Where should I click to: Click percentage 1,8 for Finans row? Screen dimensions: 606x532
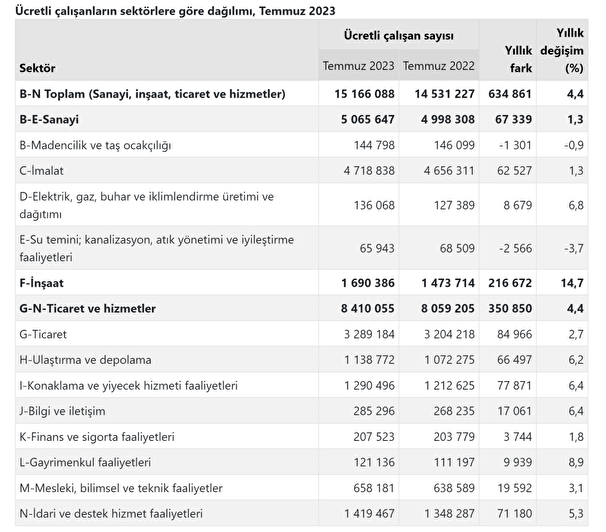click(x=576, y=437)
